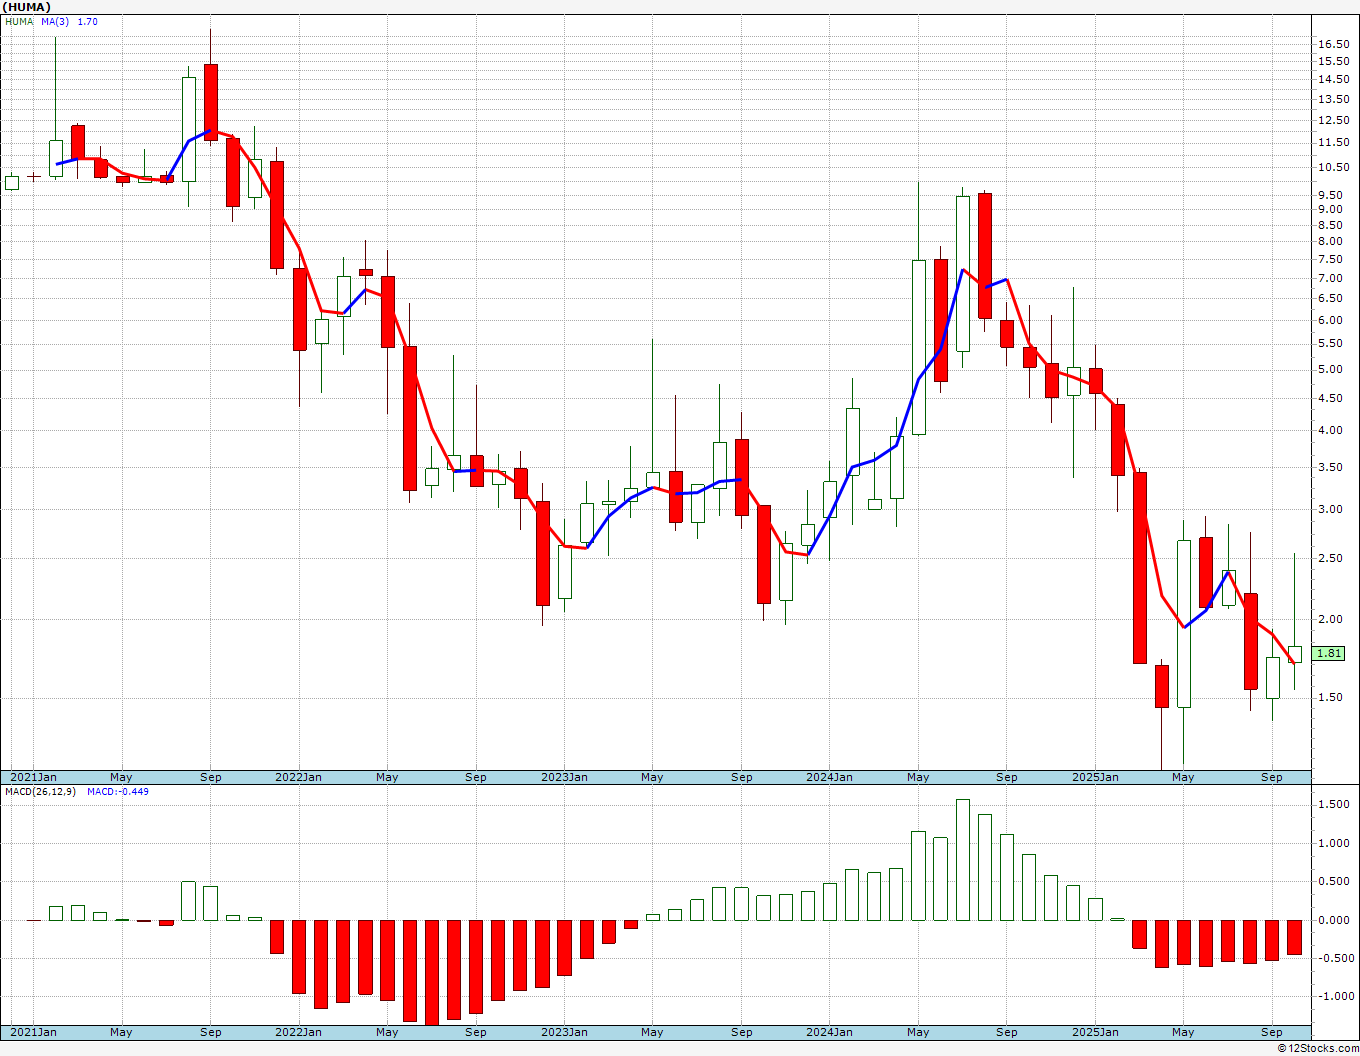Select the 3.00 price level label
The height and width of the screenshot is (1056, 1360).
[1331, 509]
